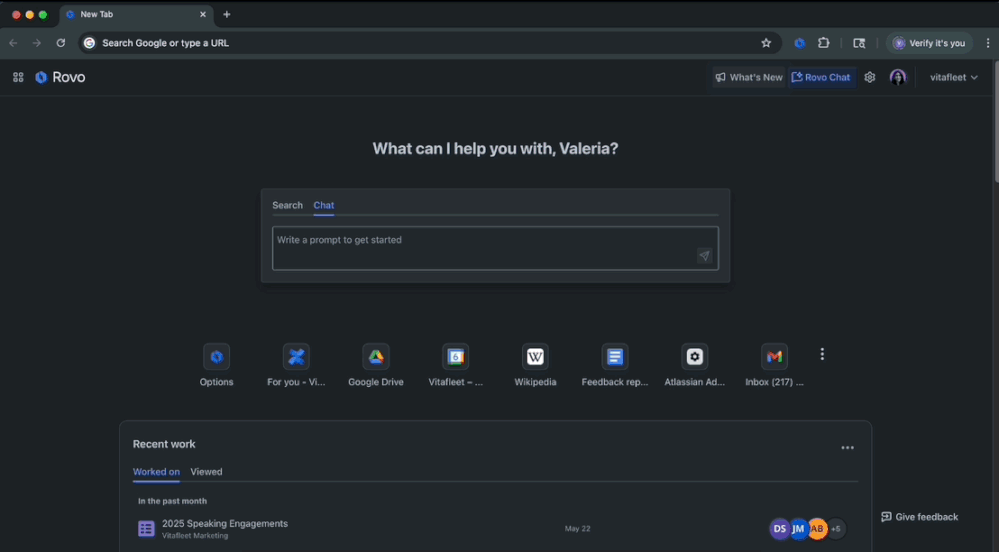Open the Gmail Inbox shortcut

(774, 357)
